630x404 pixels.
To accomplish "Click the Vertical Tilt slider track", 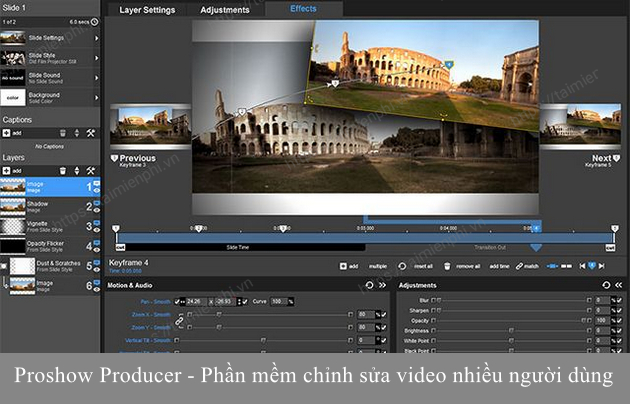I will (x=263, y=341).
